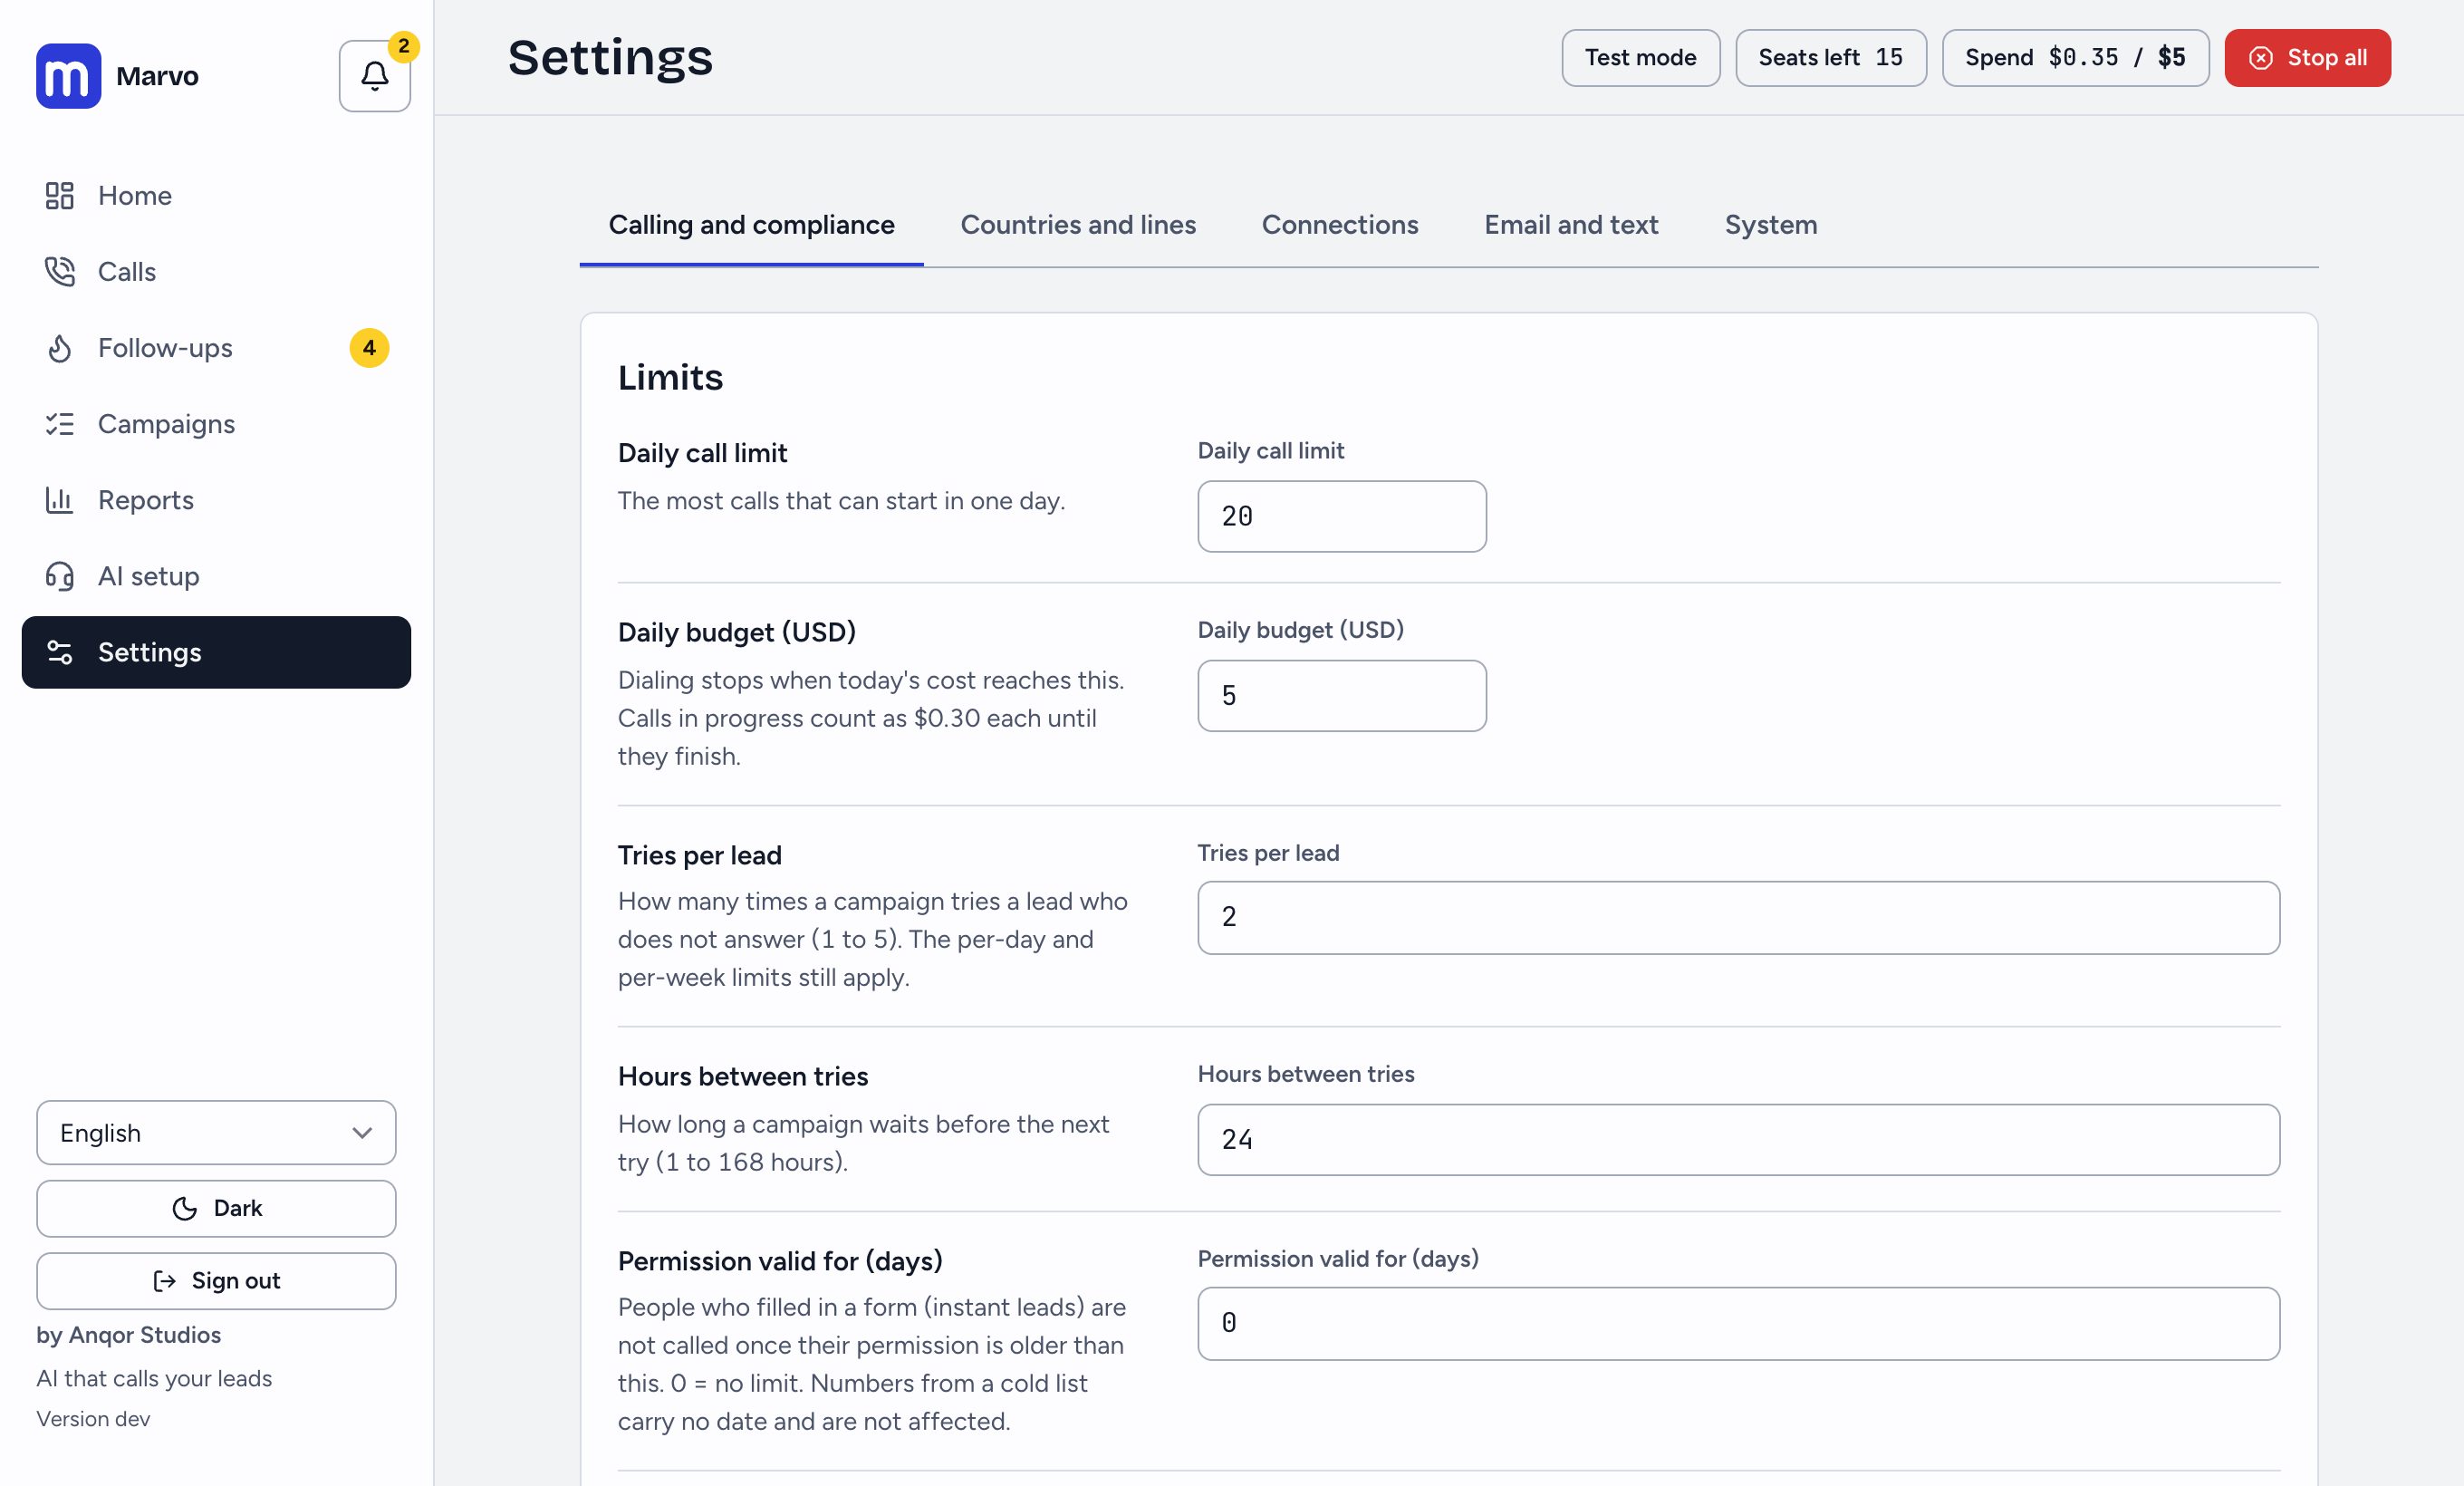The image size is (2464, 1486).
Task: Switch to Dark theme
Action: pos(216,1208)
